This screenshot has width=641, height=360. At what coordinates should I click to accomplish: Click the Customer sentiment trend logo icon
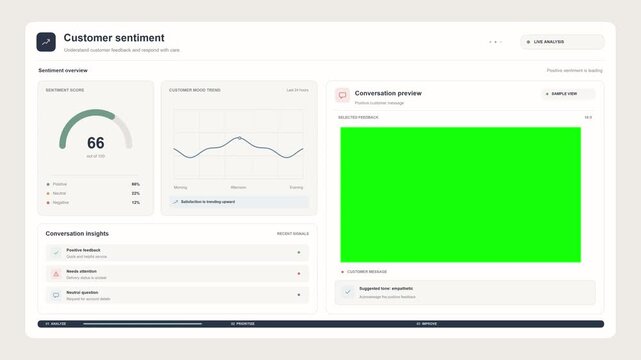coord(46,42)
